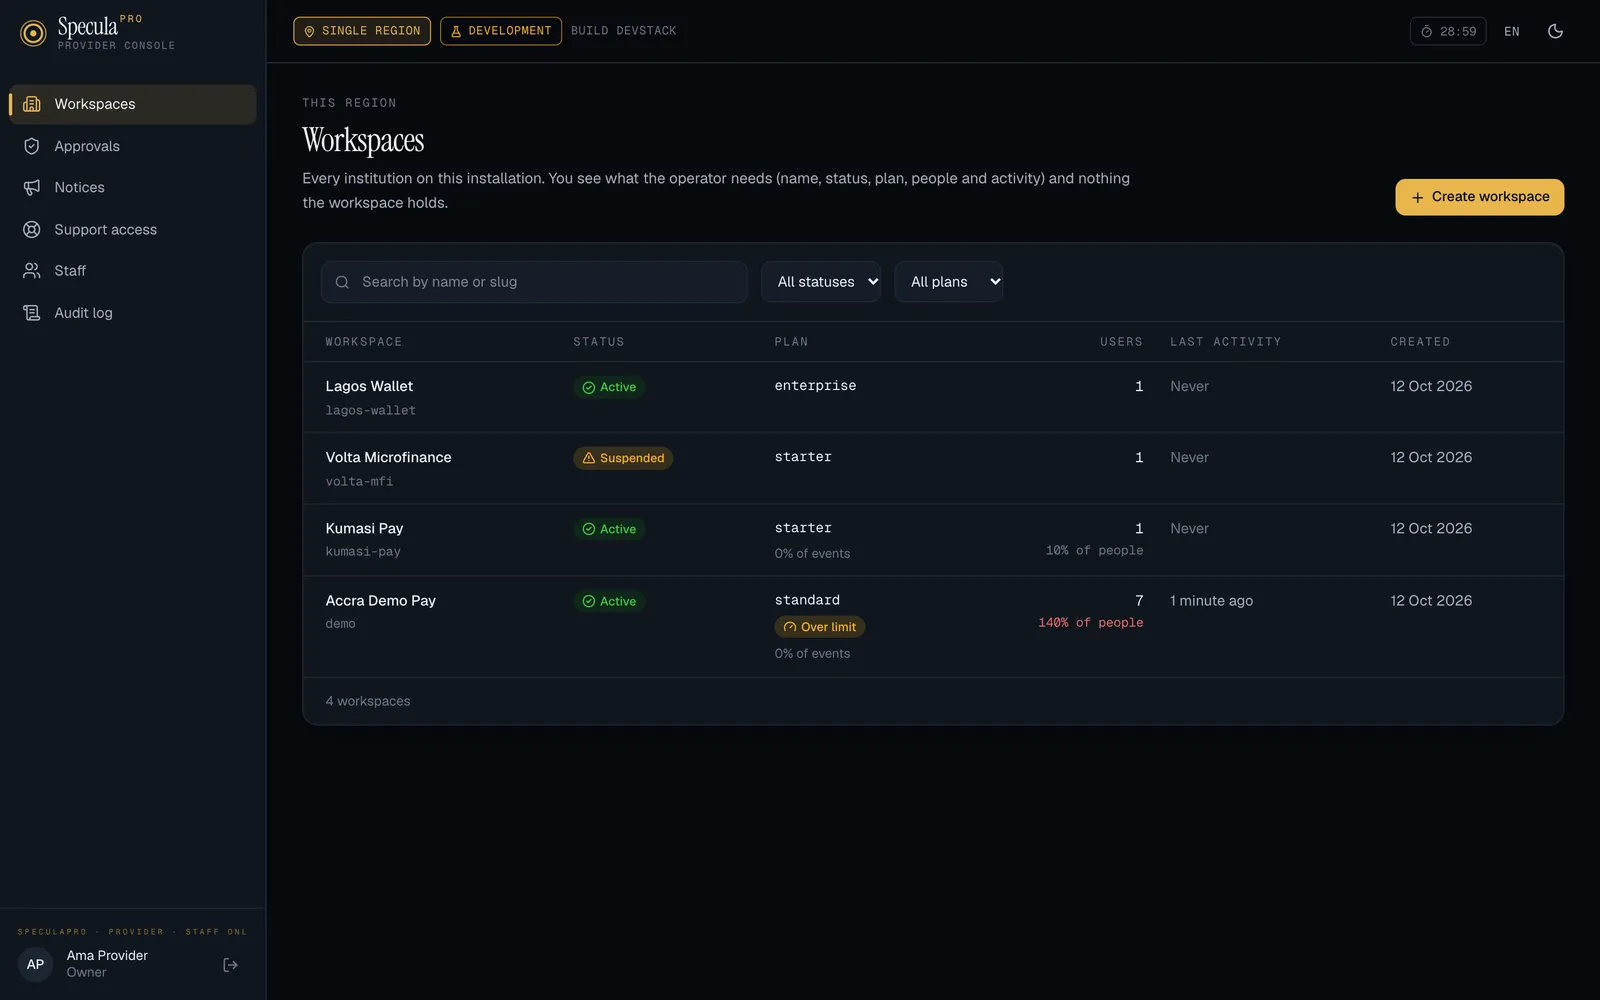
Task: Open Approvals shield icon in sidebar
Action: [x=32, y=146]
